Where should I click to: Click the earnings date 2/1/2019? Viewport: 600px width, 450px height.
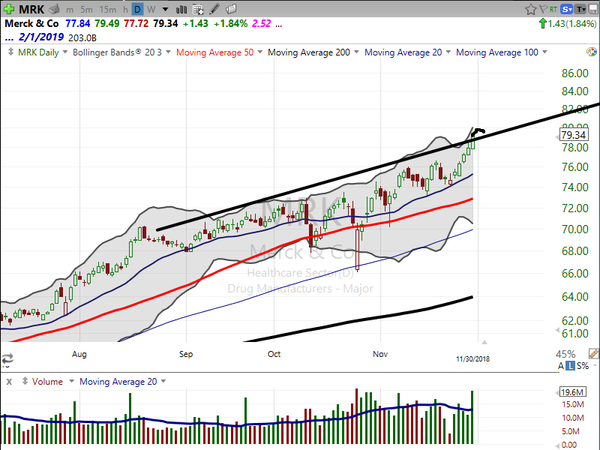41,38
